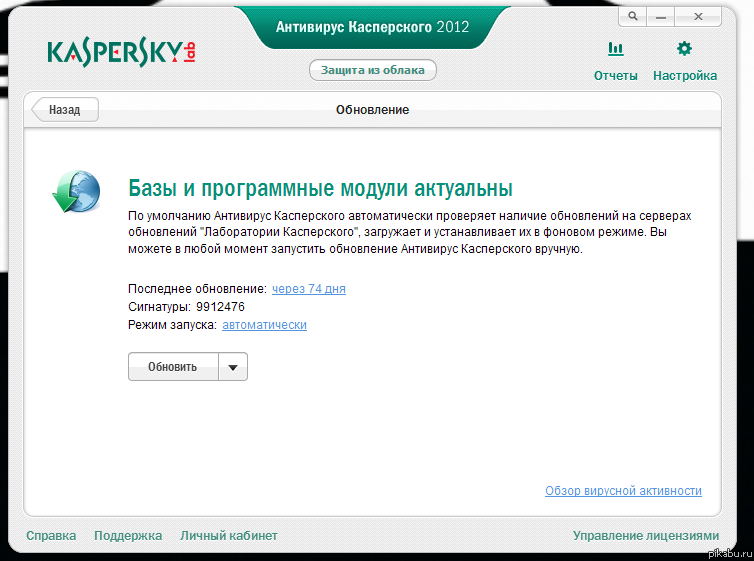Click the Отчеты label text
This screenshot has width=754, height=561.
pyautogui.click(x=616, y=75)
